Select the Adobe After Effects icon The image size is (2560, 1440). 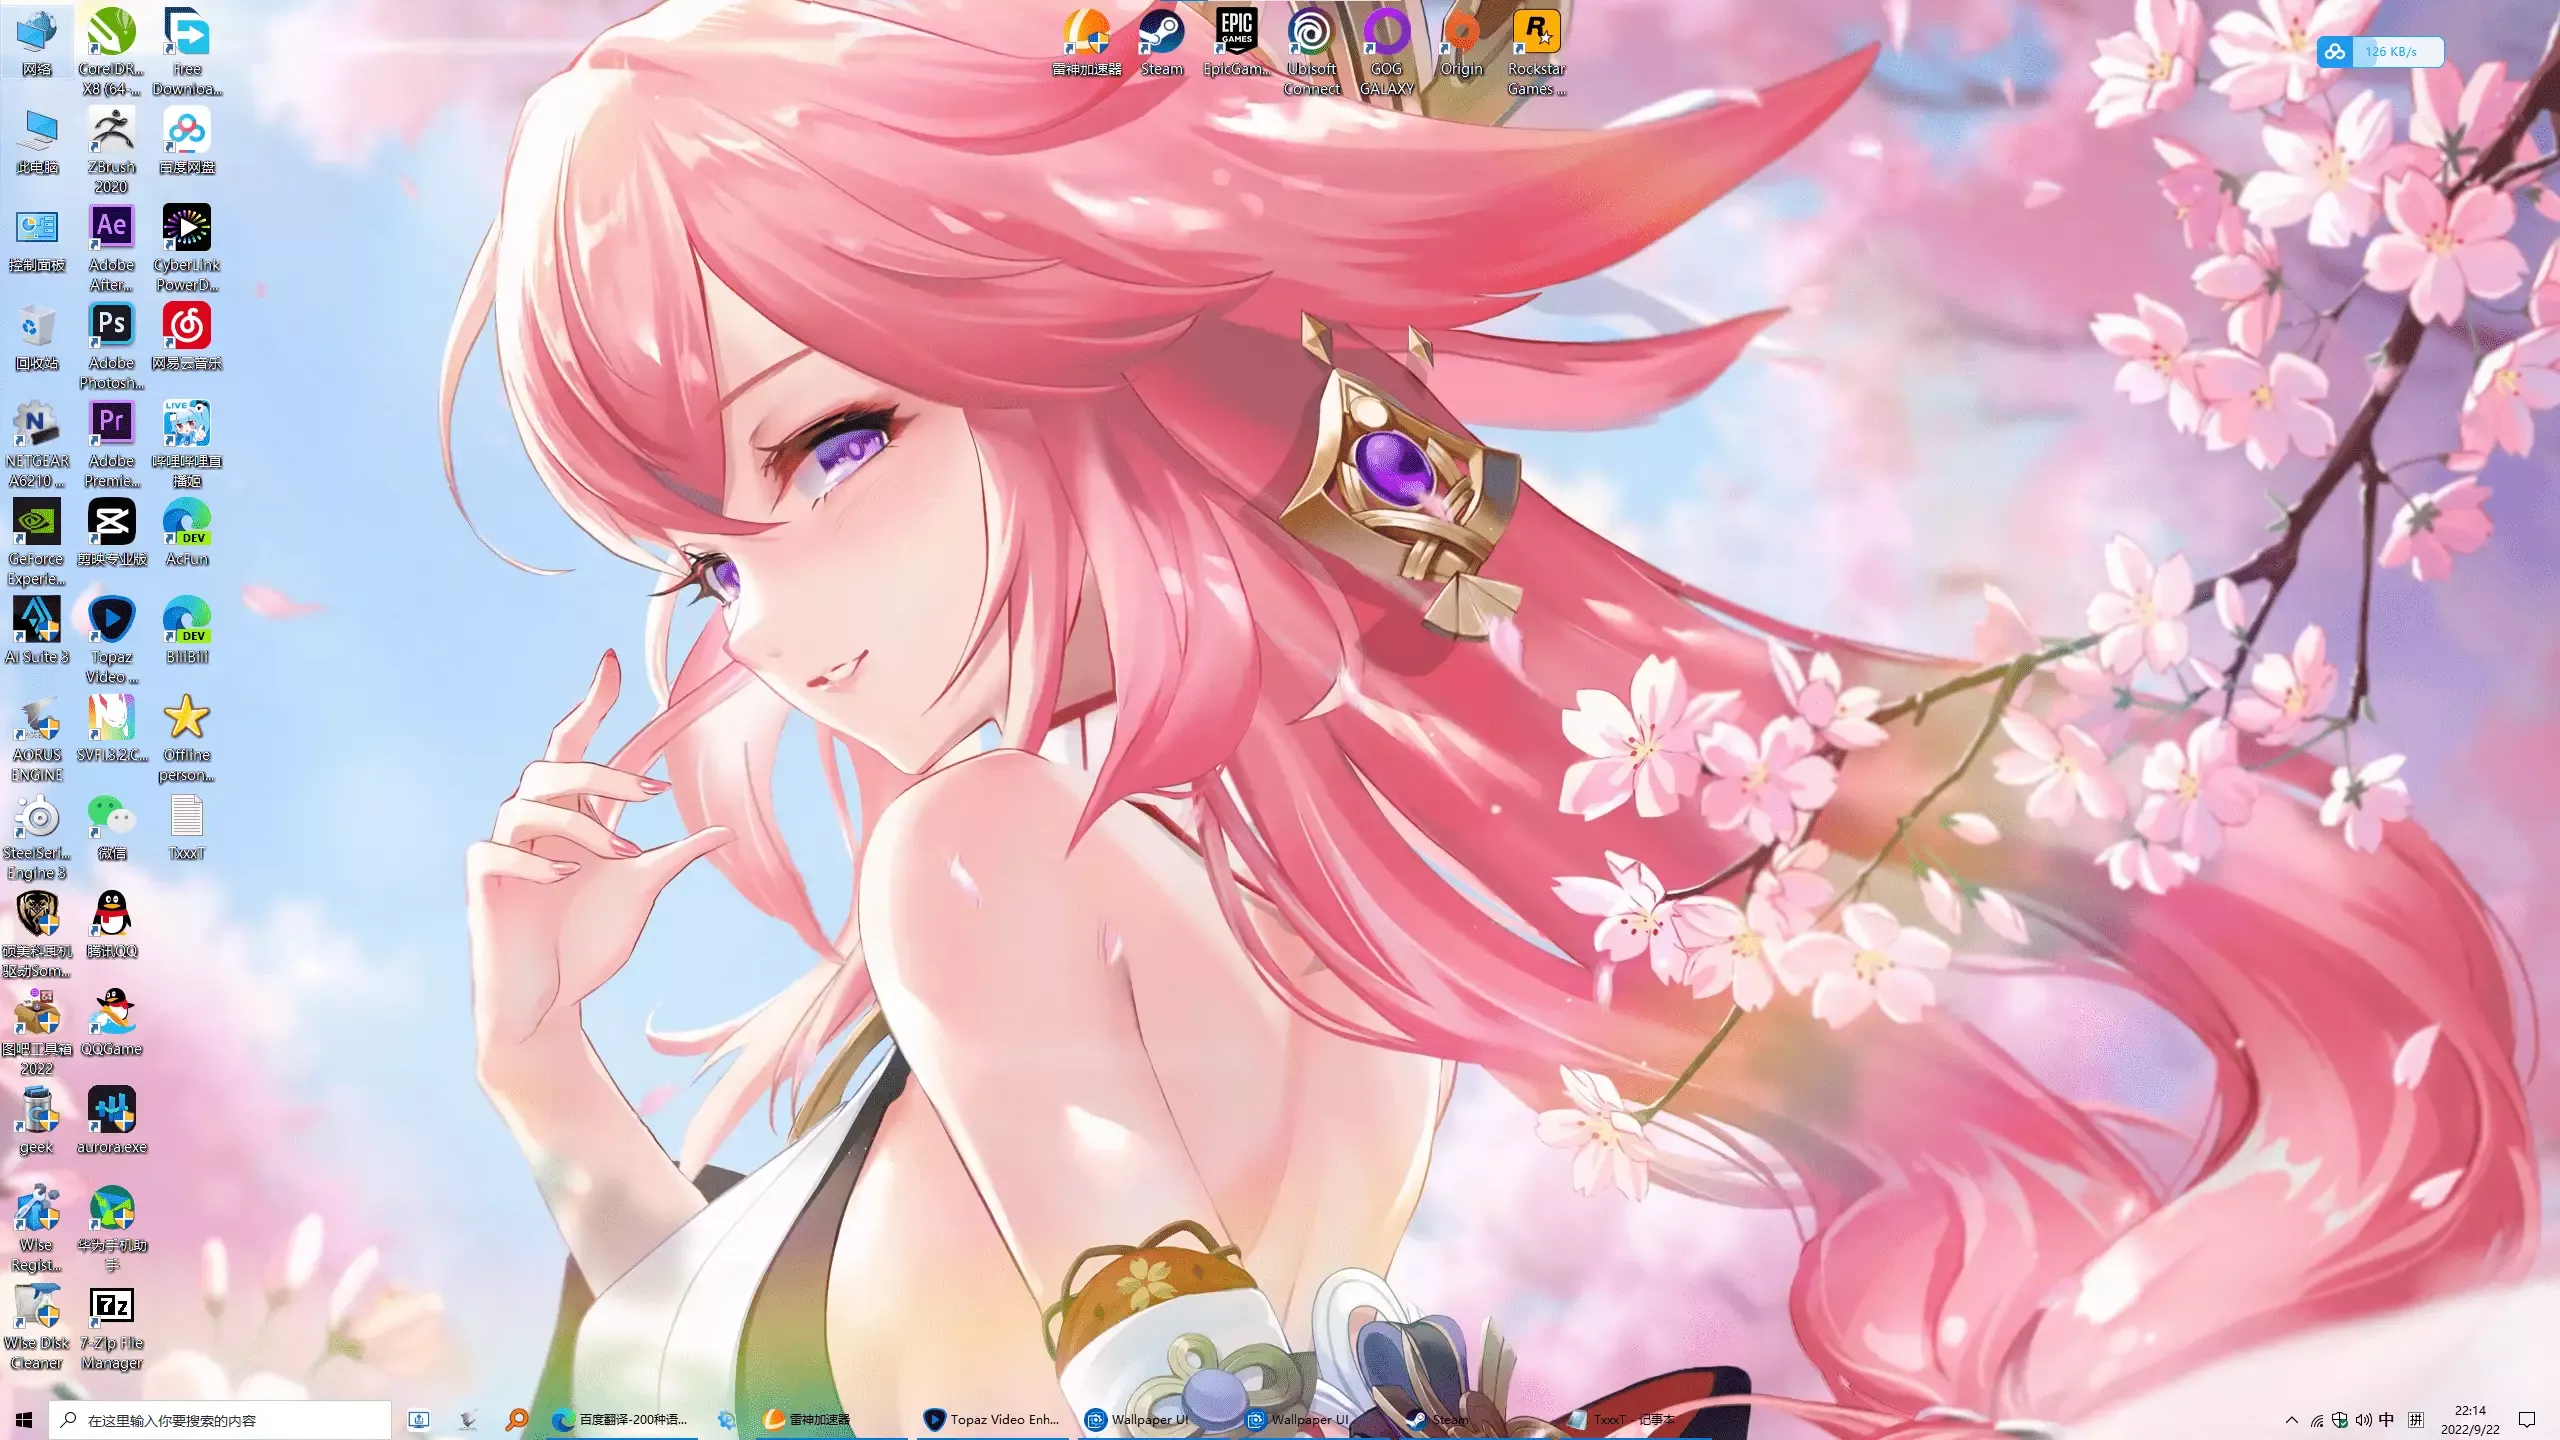(x=111, y=248)
